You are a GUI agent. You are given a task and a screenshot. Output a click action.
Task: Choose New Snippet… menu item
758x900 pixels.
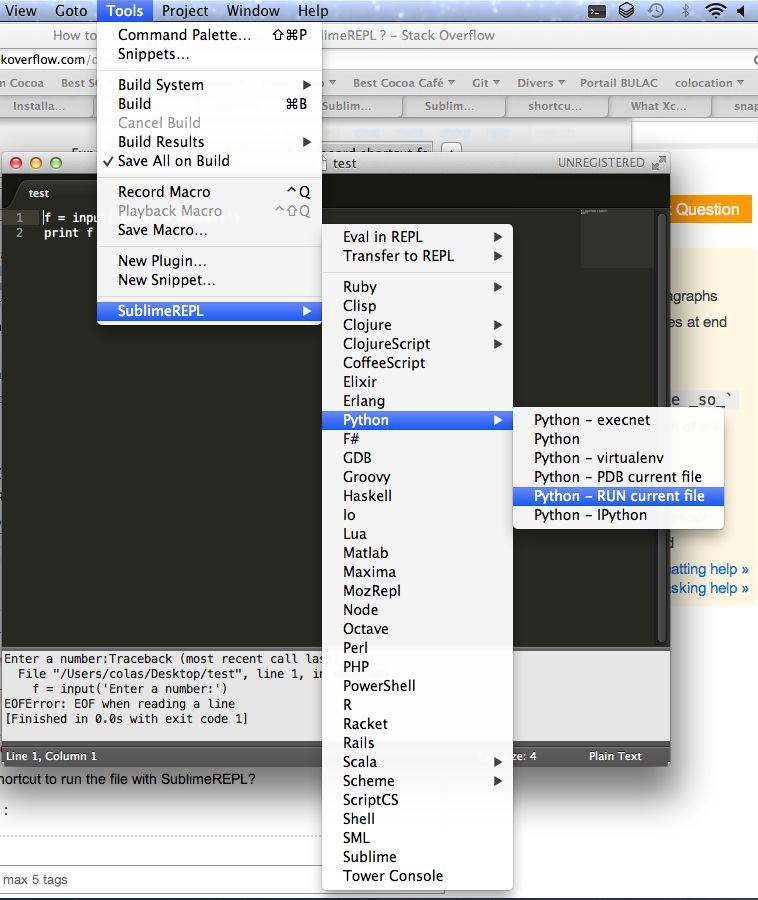[209, 280]
